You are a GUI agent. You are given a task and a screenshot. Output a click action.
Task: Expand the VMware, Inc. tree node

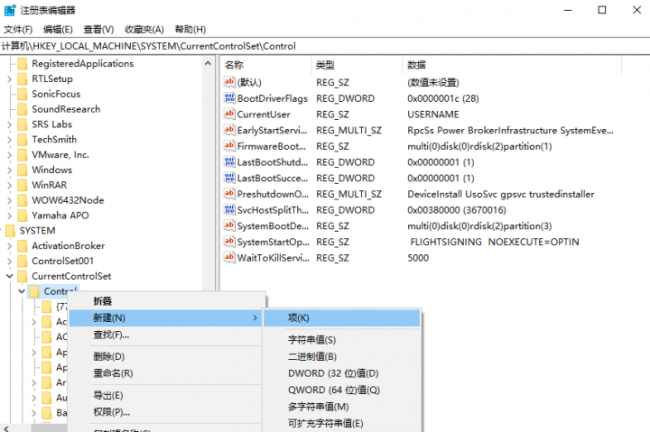[10, 155]
